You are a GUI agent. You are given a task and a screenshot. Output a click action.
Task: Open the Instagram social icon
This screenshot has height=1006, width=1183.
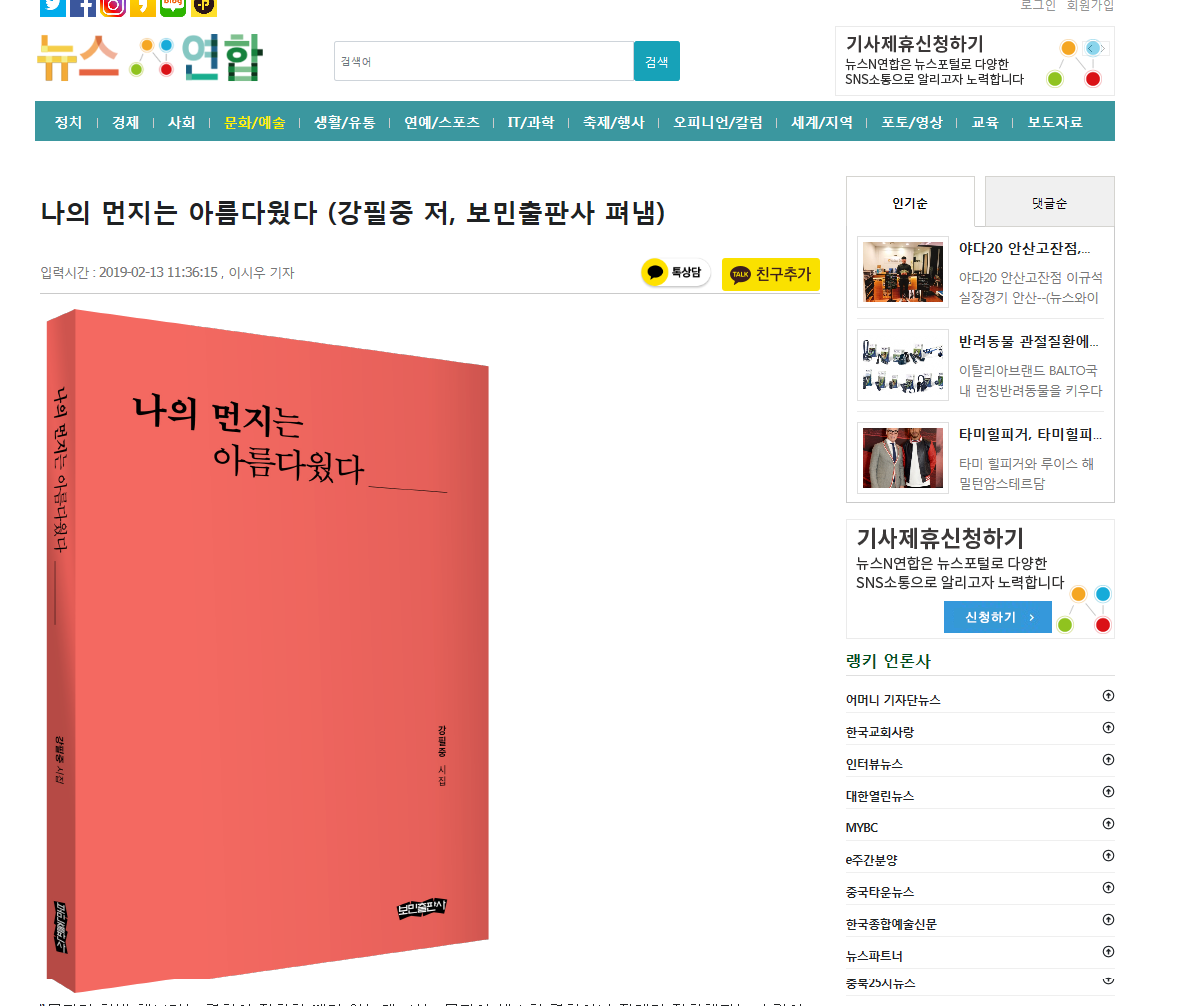113,7
